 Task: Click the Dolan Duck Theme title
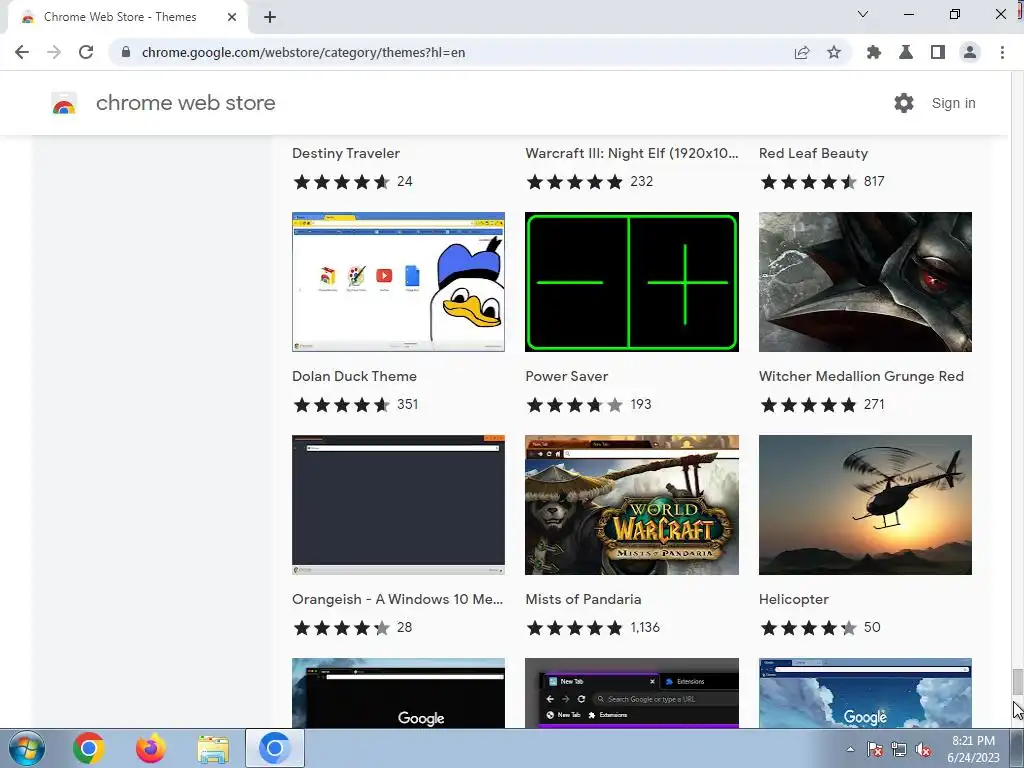pos(354,376)
